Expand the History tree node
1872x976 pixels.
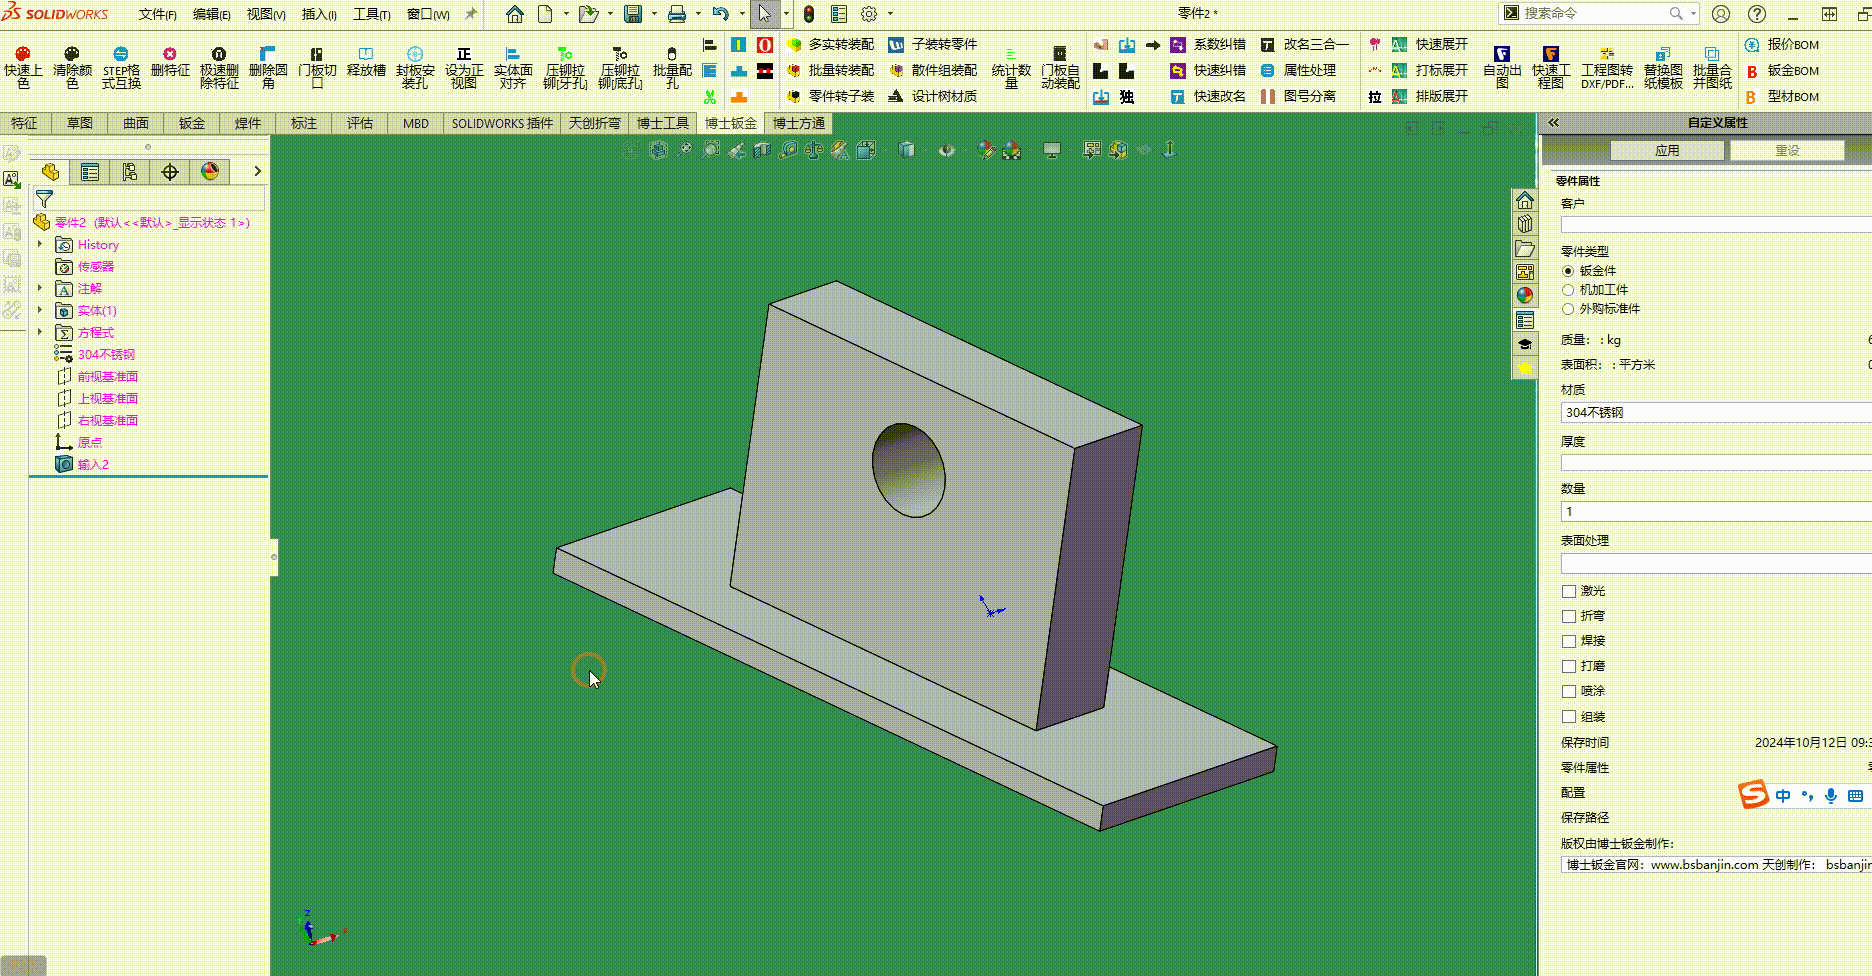tap(40, 244)
